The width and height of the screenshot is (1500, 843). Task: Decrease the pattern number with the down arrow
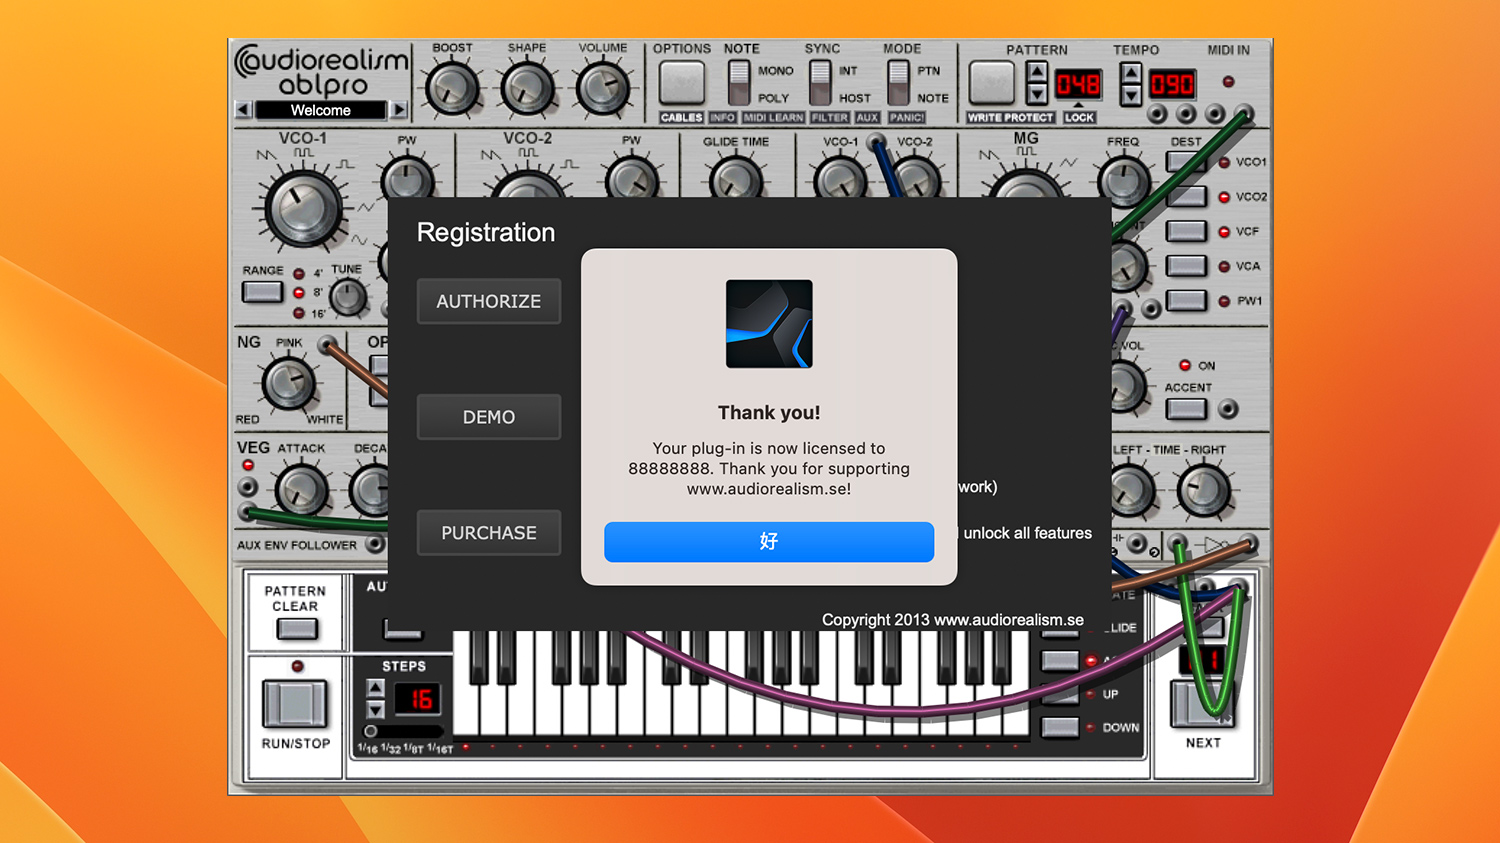click(x=1037, y=94)
